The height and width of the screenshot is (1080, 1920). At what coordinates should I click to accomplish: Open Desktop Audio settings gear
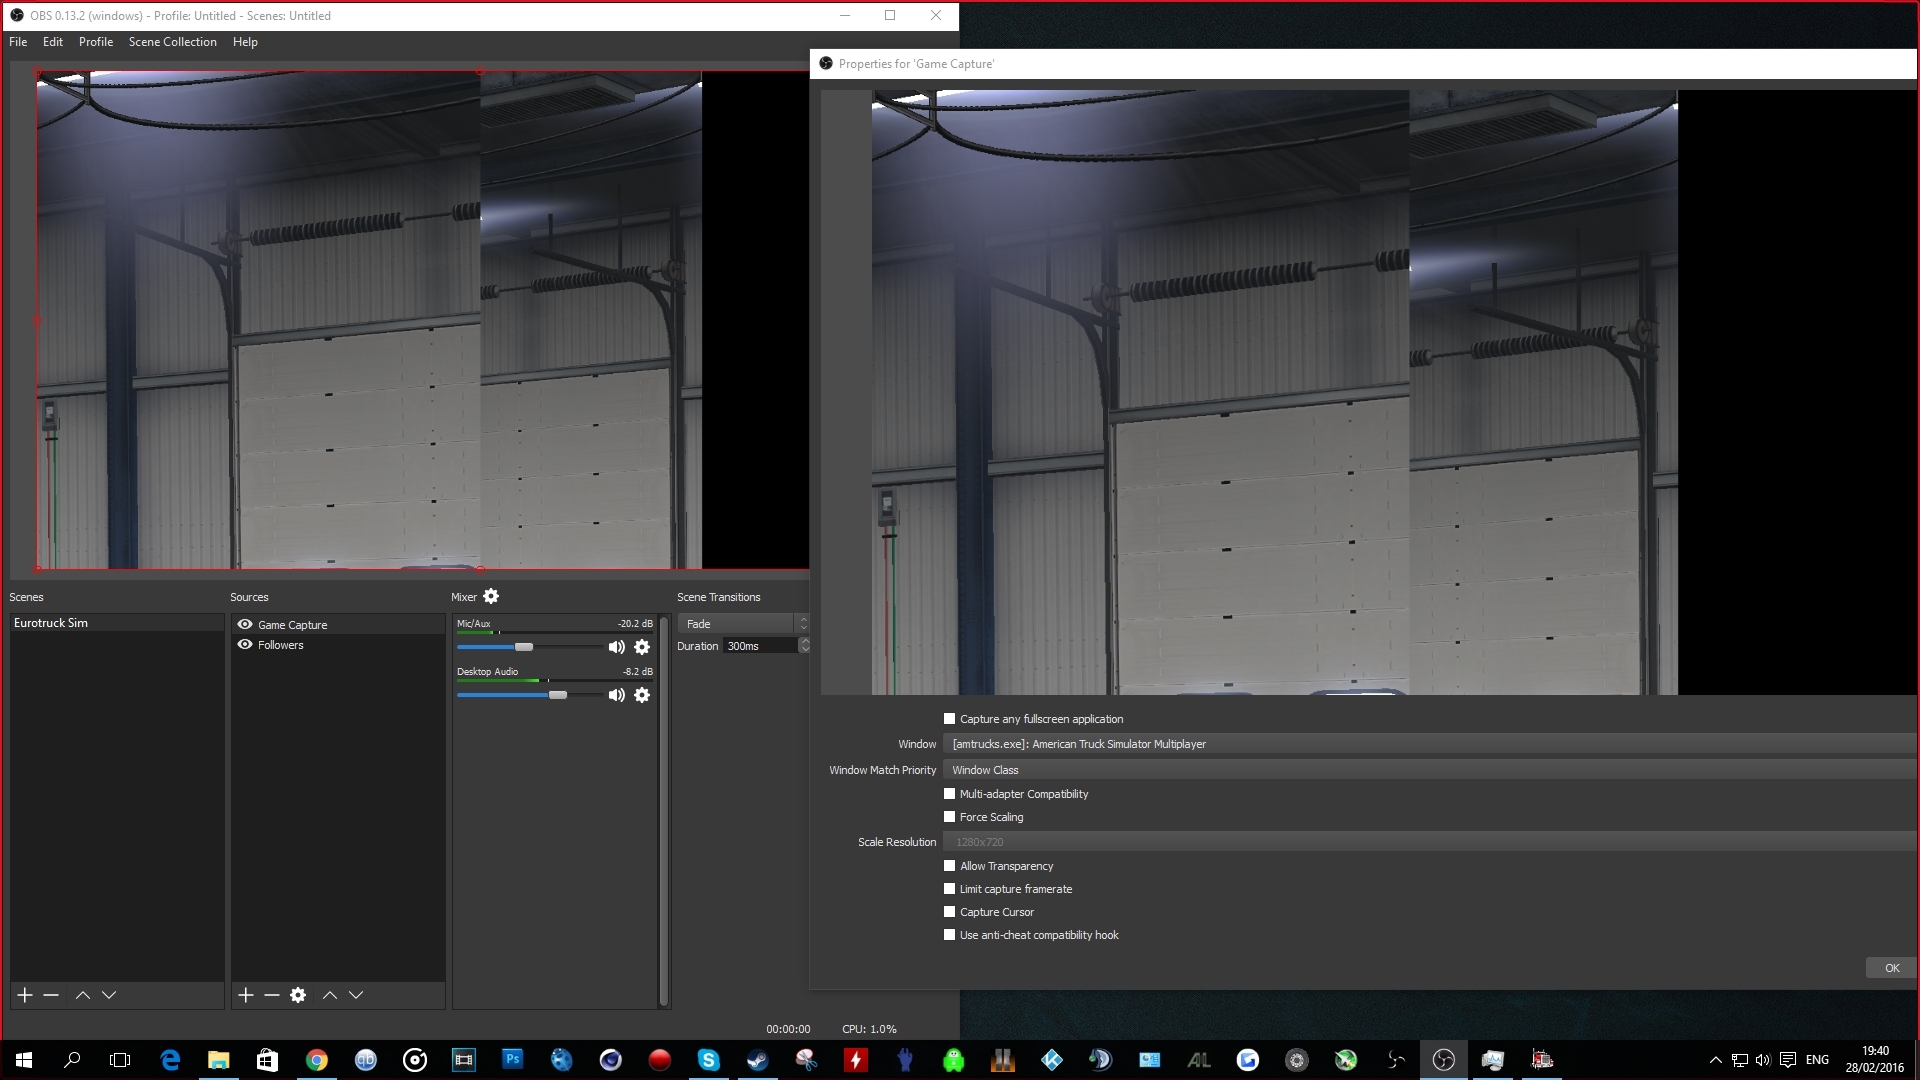pyautogui.click(x=642, y=695)
